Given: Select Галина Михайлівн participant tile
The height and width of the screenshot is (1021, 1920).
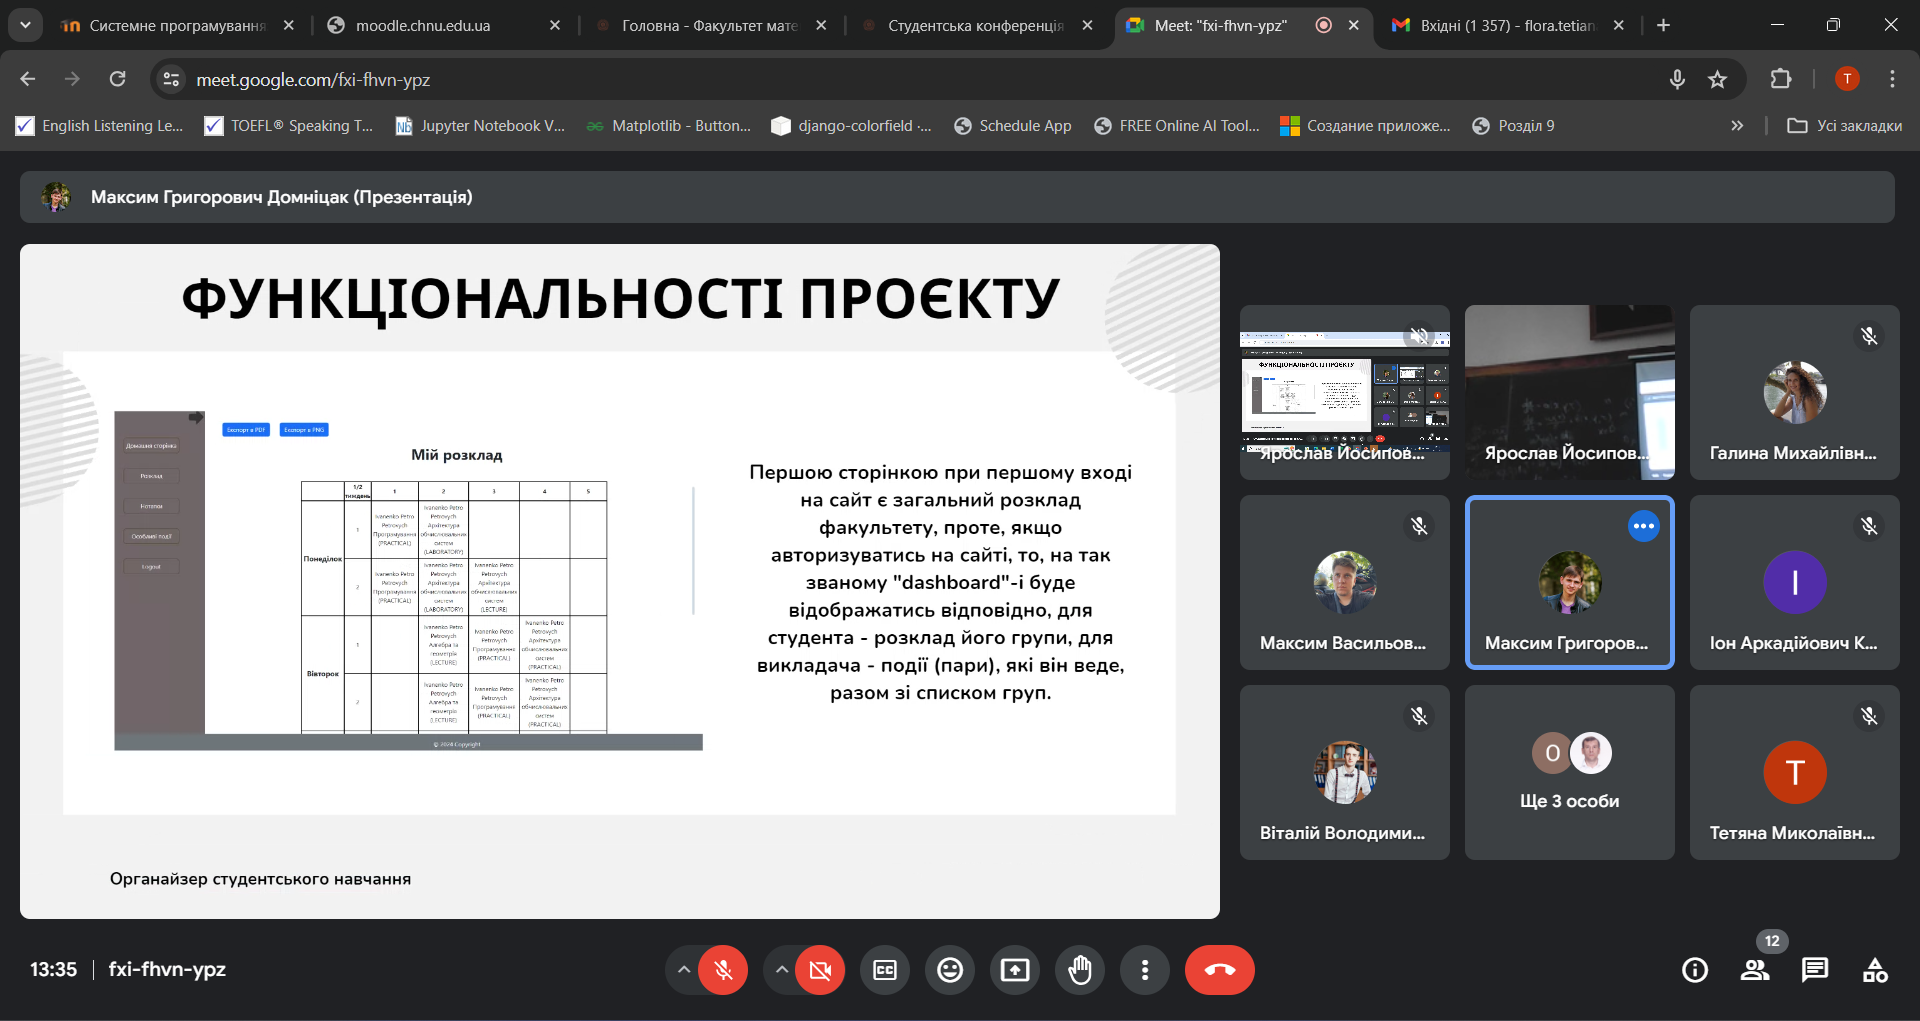Looking at the screenshot, I should click(1795, 392).
